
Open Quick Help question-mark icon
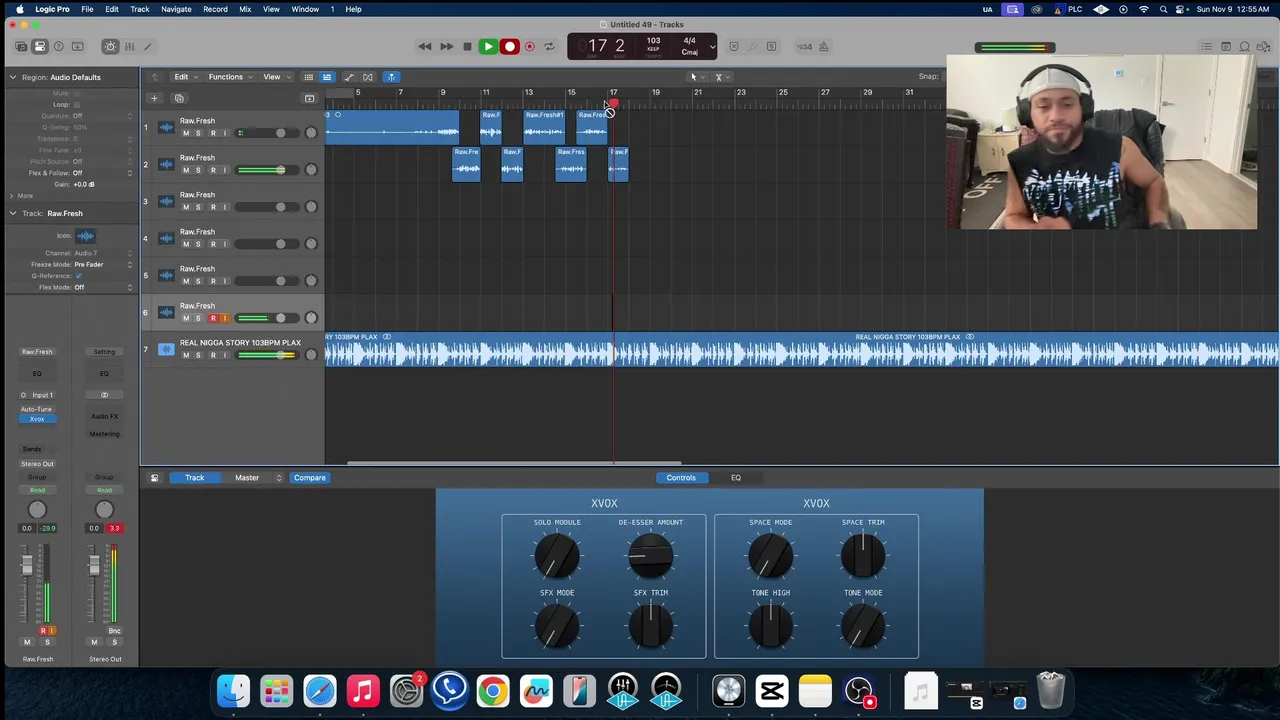59,46
